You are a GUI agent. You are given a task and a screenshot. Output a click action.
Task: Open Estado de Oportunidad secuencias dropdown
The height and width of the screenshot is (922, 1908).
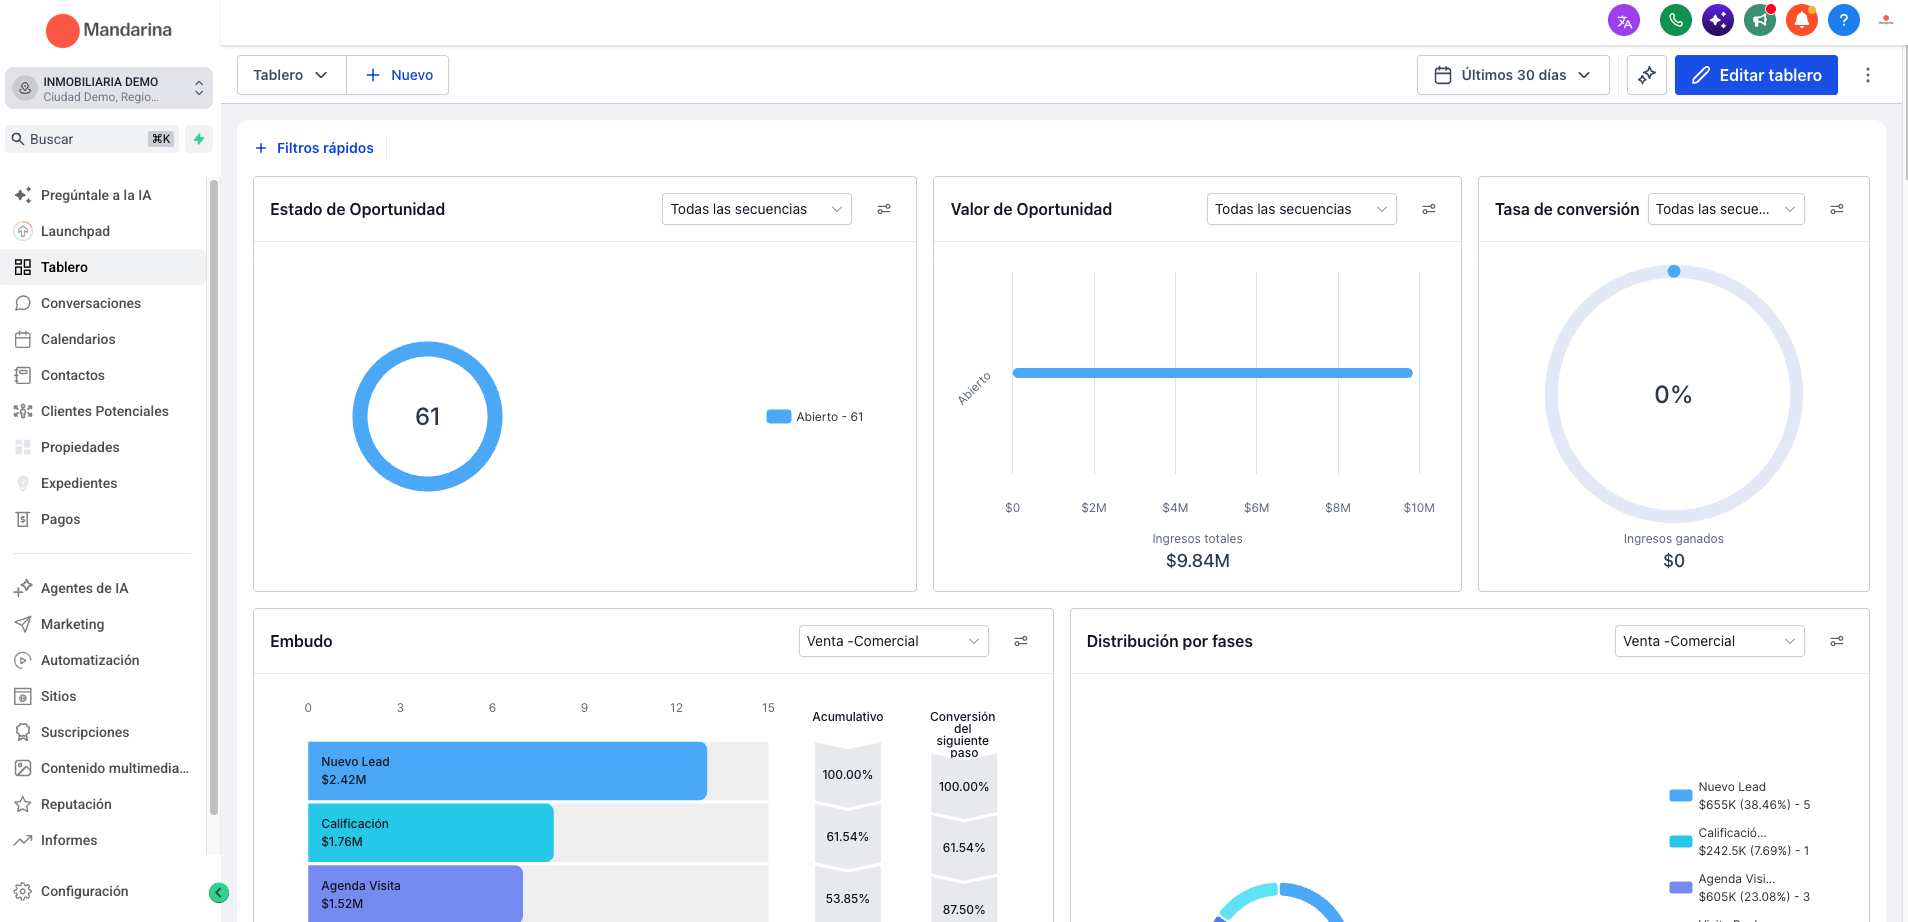[x=757, y=209]
